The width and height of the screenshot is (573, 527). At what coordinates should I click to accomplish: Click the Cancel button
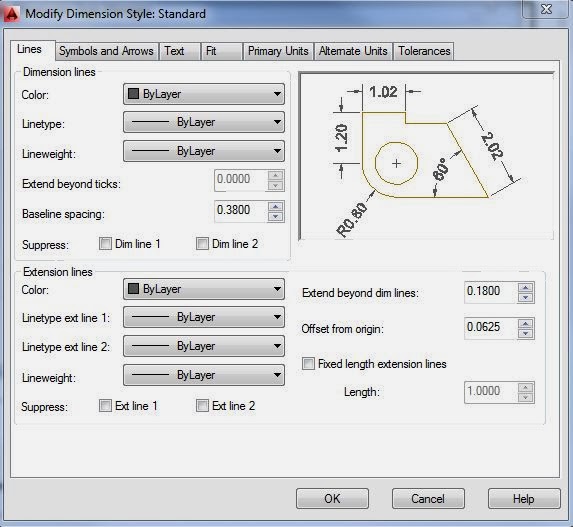(428, 498)
